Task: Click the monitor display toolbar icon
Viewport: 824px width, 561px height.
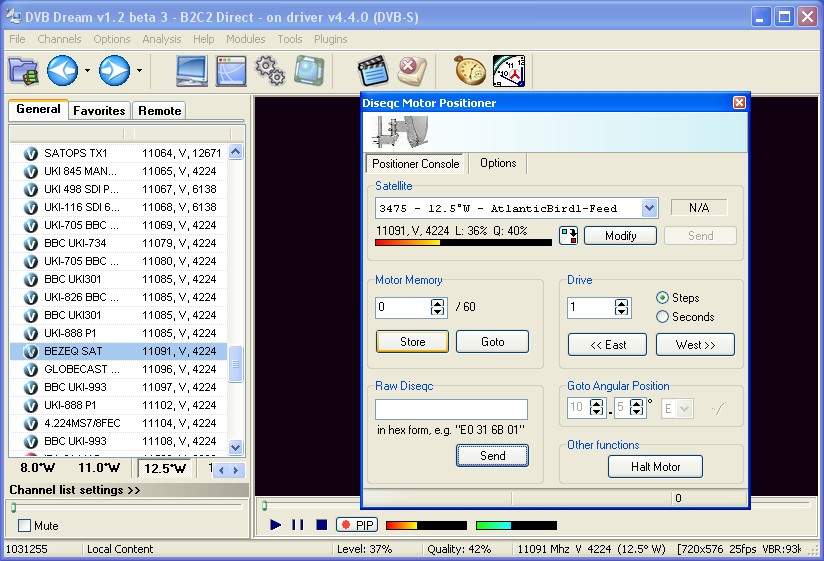Action: pos(192,70)
